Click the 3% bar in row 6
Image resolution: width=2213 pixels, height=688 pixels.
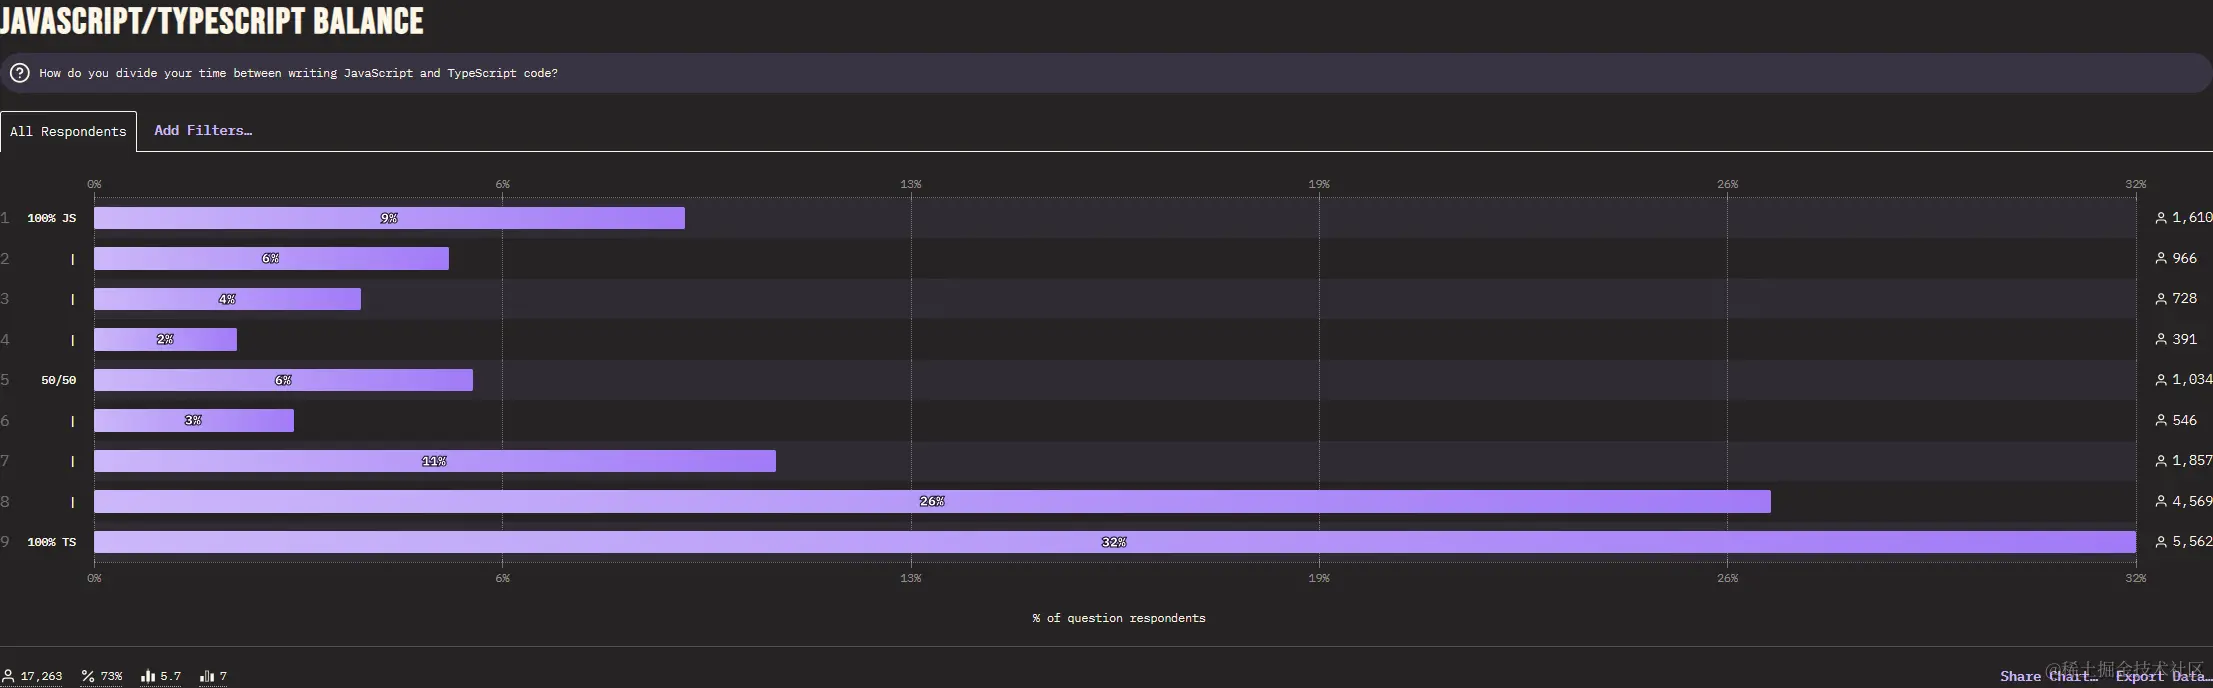click(194, 421)
